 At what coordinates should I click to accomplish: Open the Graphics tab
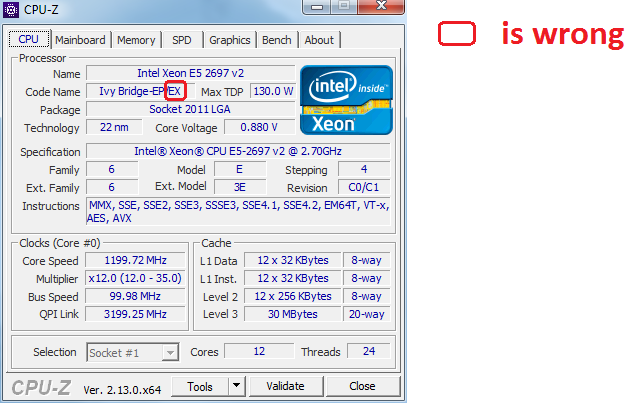(230, 40)
